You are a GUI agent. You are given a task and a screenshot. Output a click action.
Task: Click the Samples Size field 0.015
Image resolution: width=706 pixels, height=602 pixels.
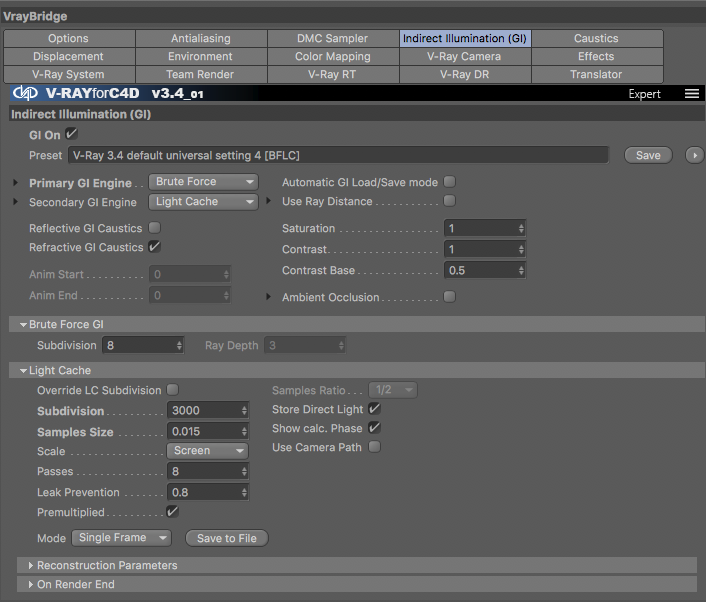[x=208, y=431]
